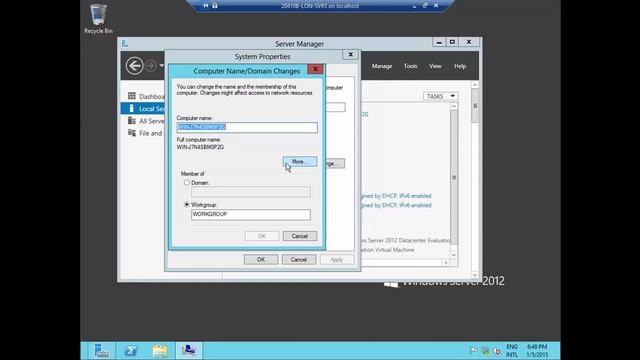Click the More... button
Screen dimensions: 640x360
point(300,162)
